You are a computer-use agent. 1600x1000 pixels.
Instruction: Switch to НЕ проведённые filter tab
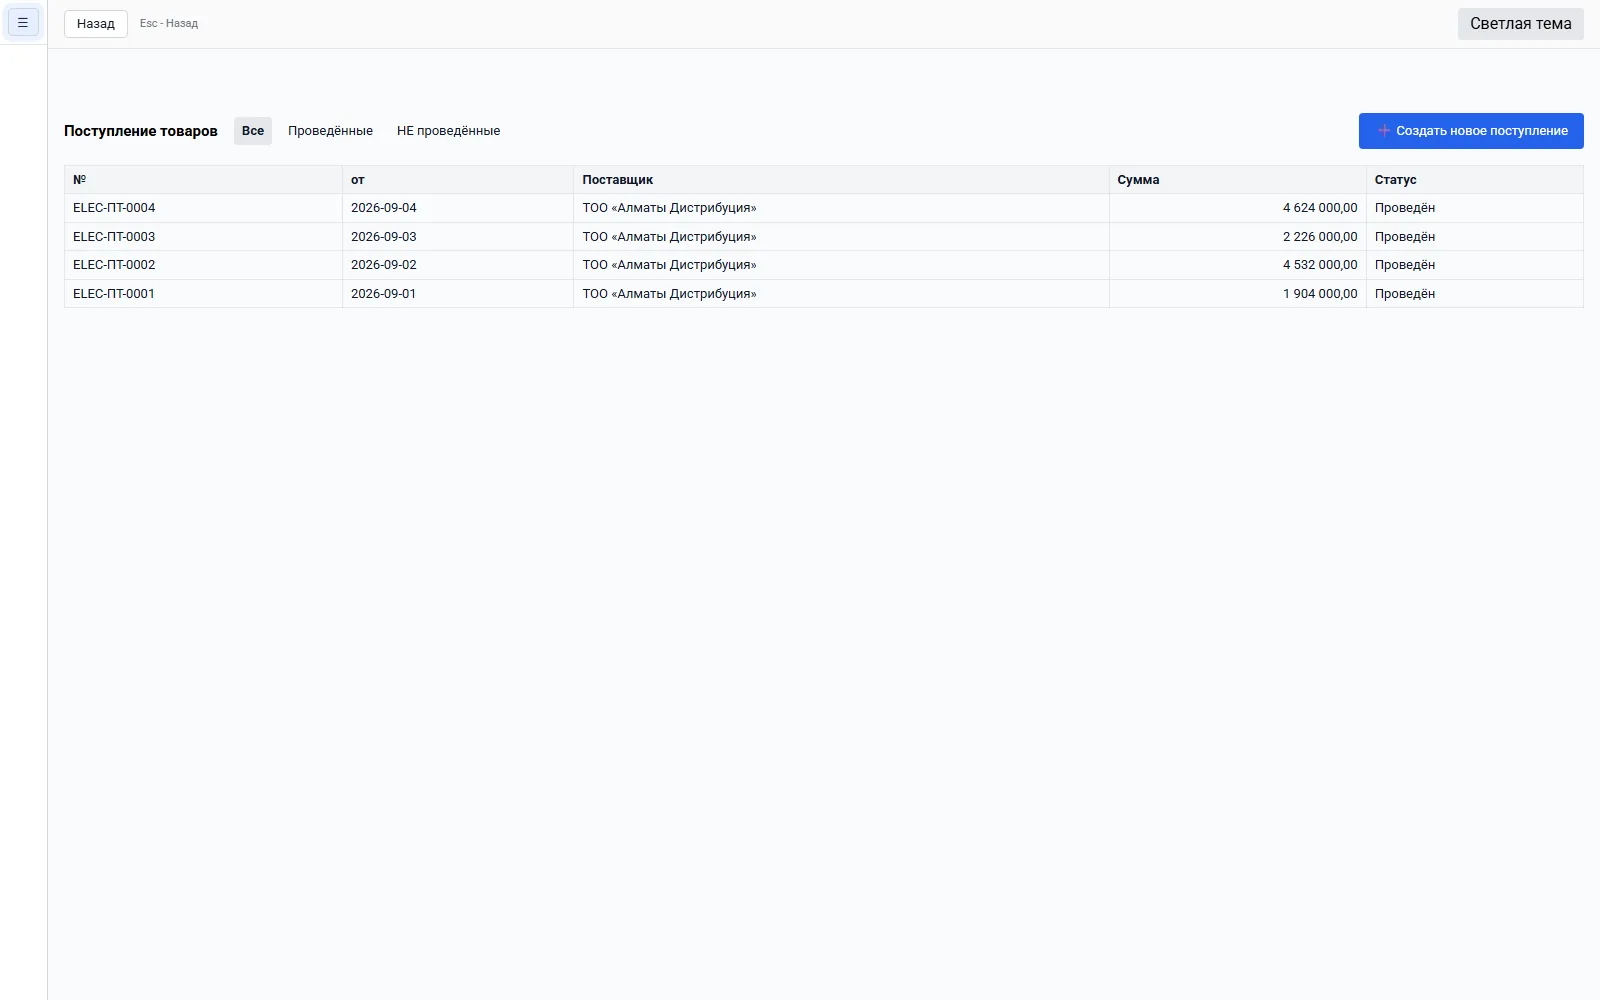coord(448,131)
